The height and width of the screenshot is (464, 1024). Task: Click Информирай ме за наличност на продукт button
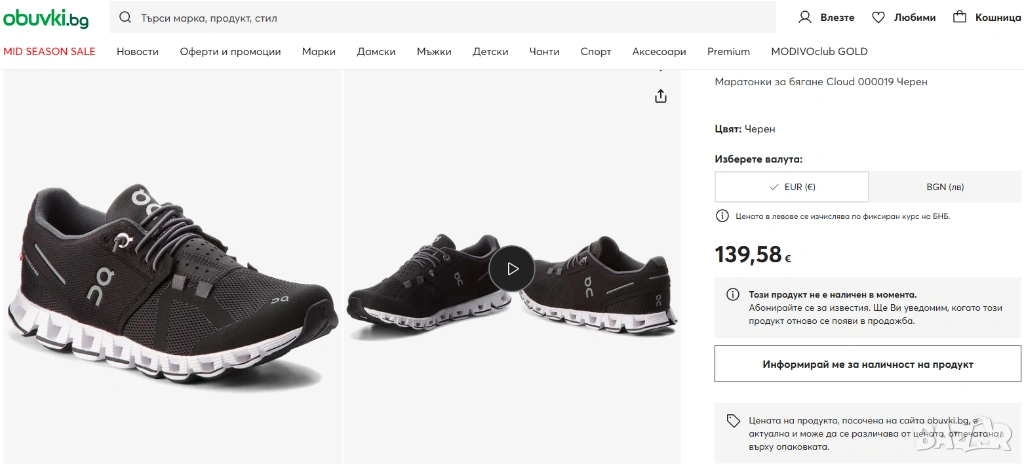(867, 364)
